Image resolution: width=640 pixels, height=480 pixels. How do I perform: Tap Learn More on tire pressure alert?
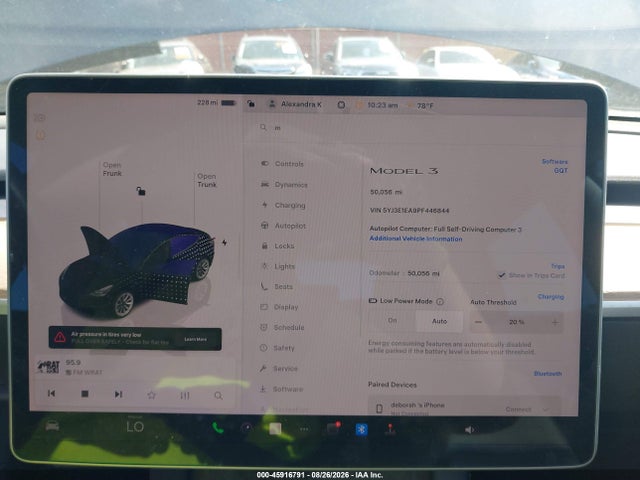[x=196, y=339]
